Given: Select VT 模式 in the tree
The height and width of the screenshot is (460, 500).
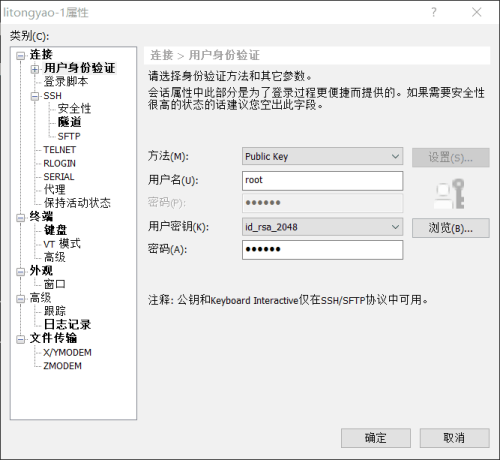Looking at the screenshot, I should coord(62,244).
